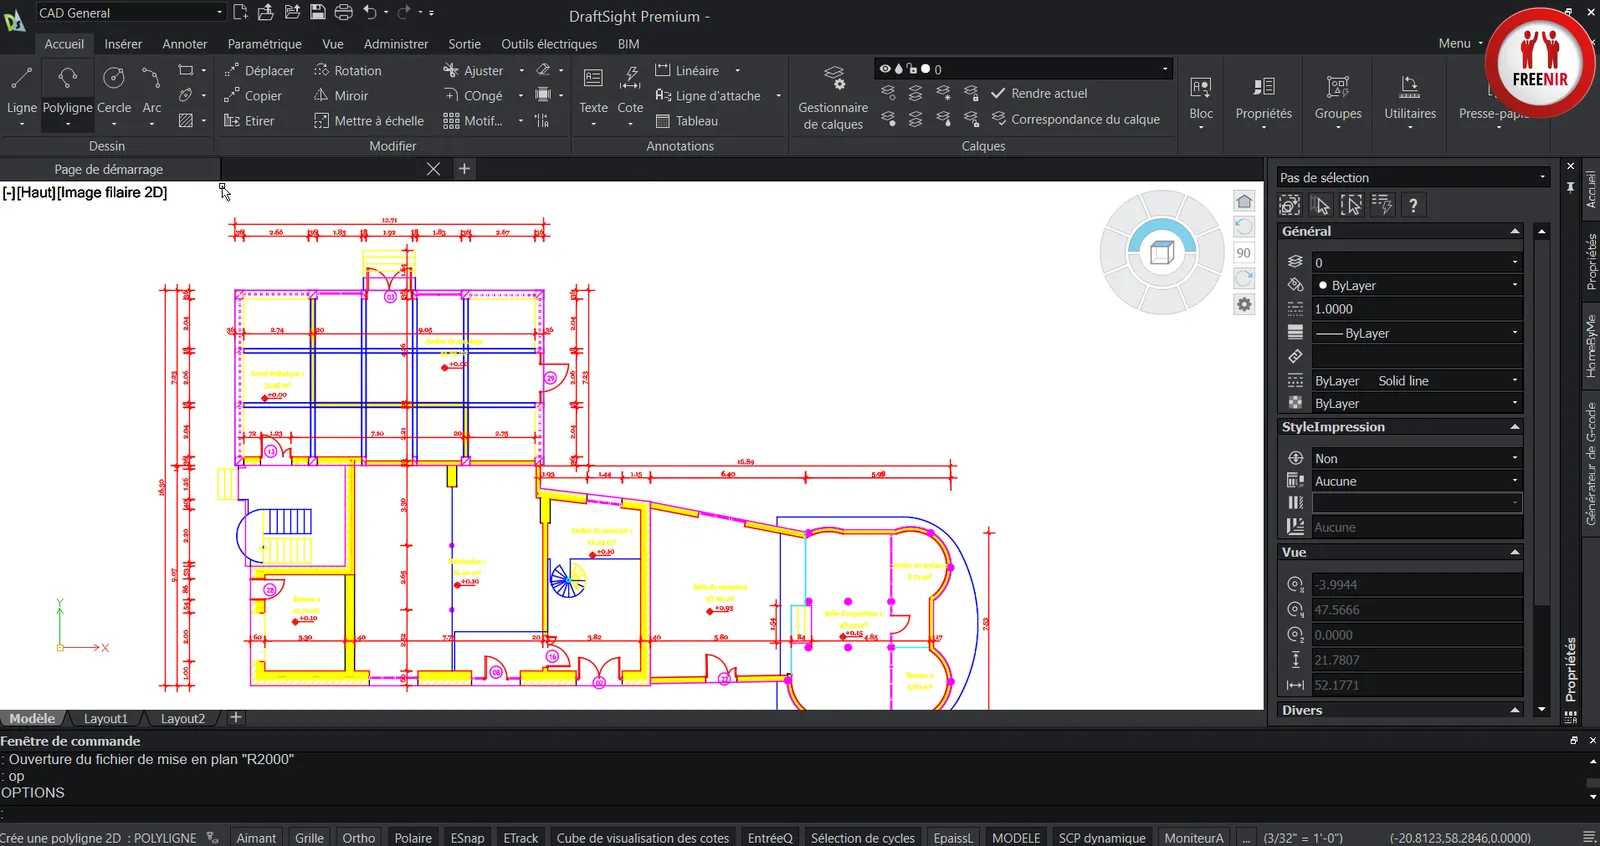The image size is (1600, 846).
Task: Collapse the Vue section
Action: tap(1515, 552)
